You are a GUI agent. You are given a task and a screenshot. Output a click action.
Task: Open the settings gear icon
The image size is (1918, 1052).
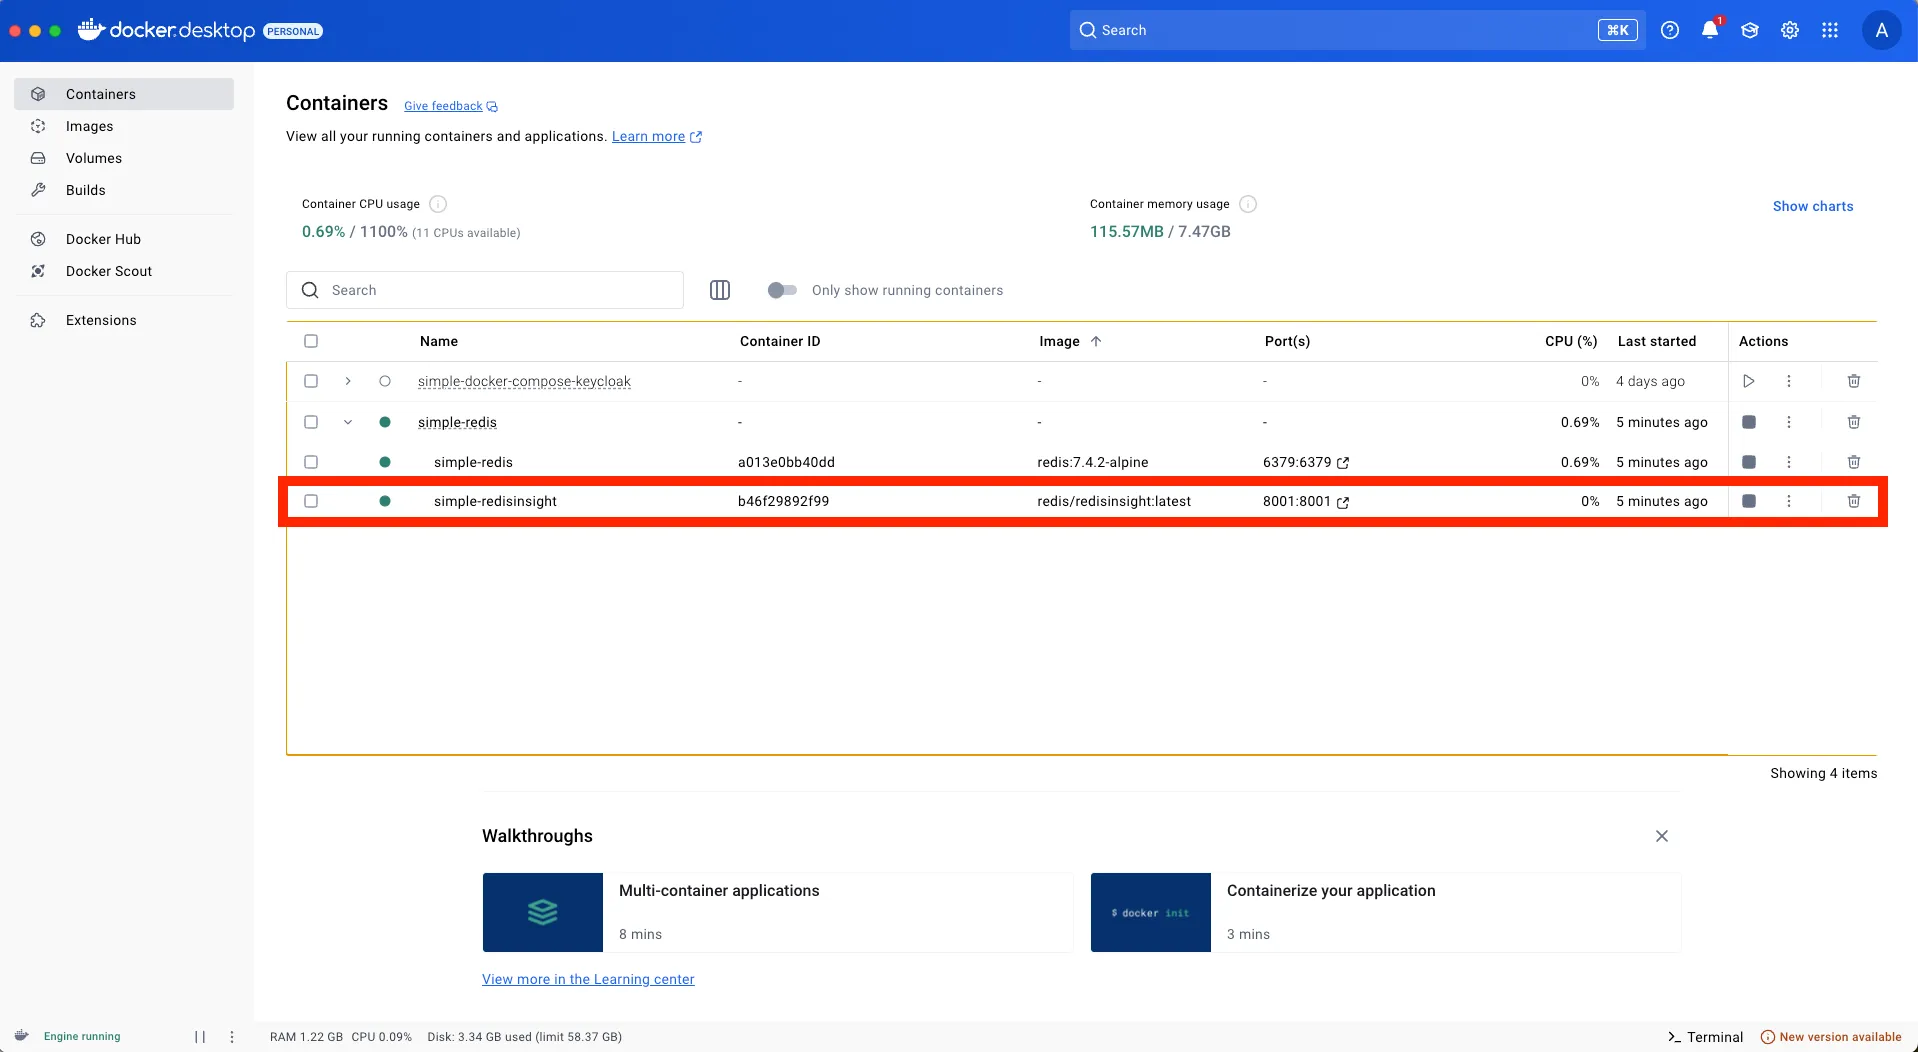pos(1790,30)
